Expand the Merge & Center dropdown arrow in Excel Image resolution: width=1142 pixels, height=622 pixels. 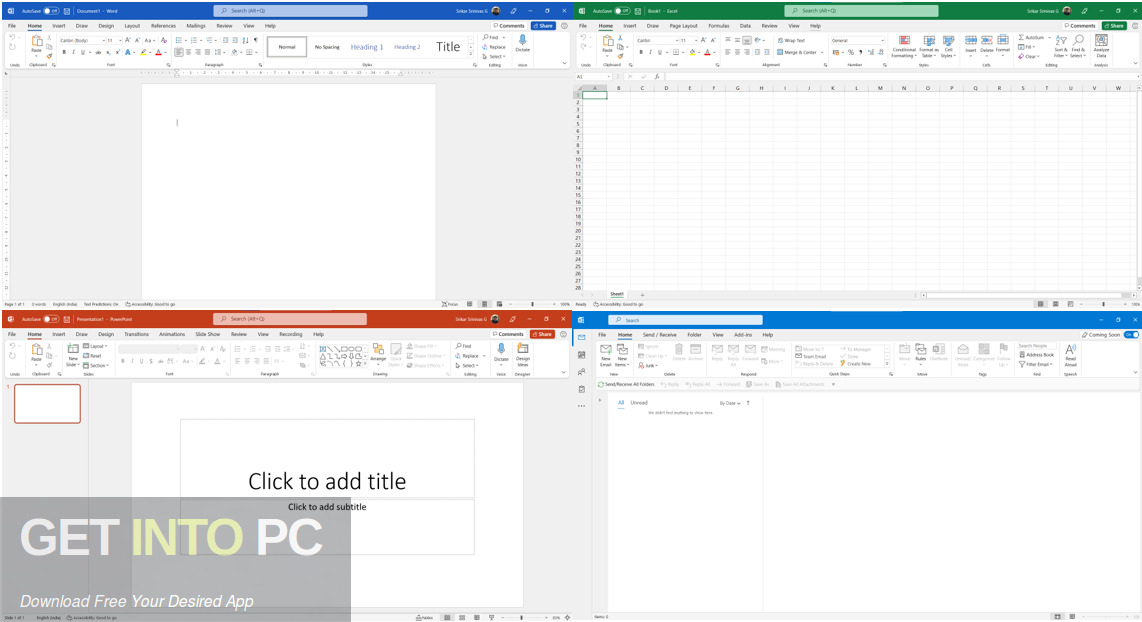point(822,52)
